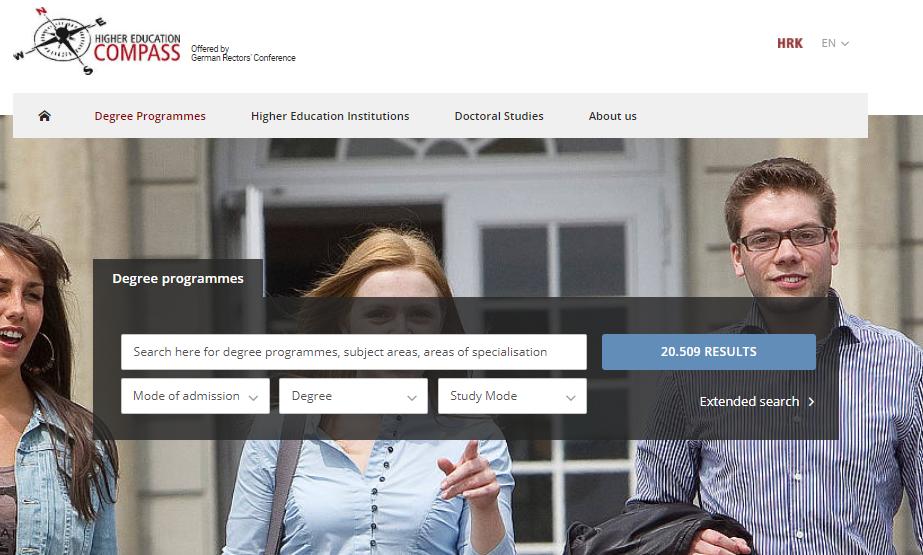
Task: Open the About us menu item
Action: [x=613, y=116]
